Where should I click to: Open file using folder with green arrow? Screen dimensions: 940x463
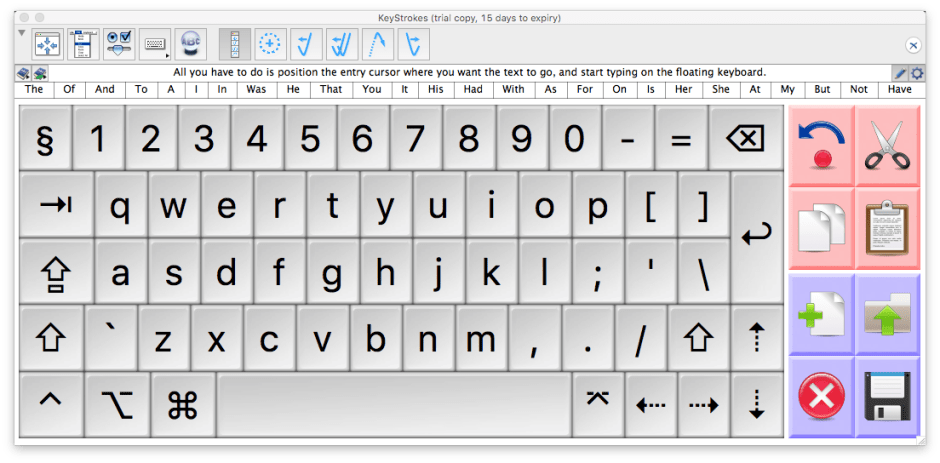887,314
